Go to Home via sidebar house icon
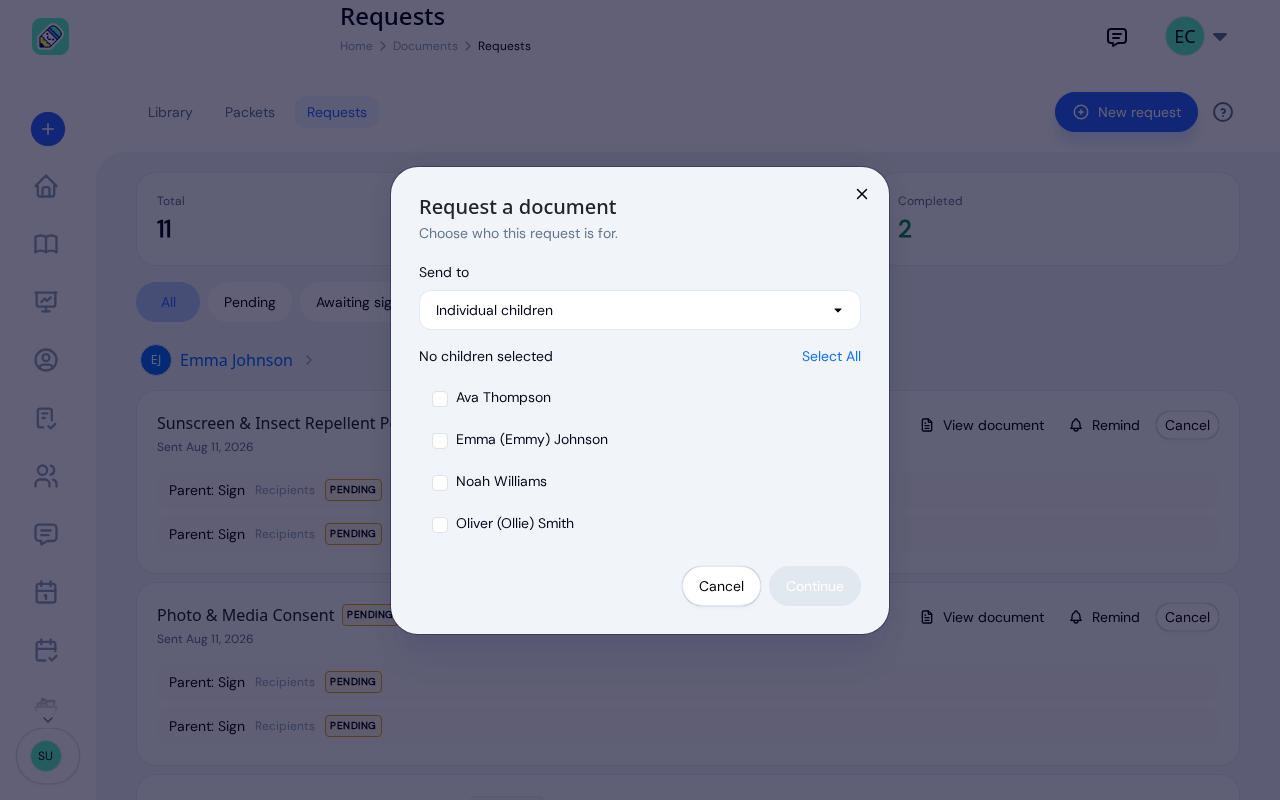The width and height of the screenshot is (1280, 800). 46,186
